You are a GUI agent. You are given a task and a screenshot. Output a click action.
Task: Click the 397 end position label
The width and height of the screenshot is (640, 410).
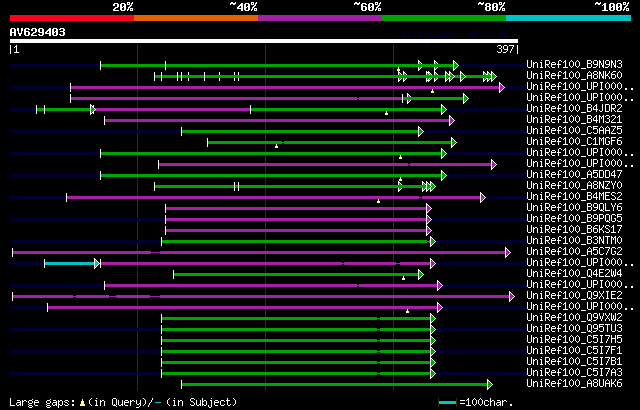(505, 49)
